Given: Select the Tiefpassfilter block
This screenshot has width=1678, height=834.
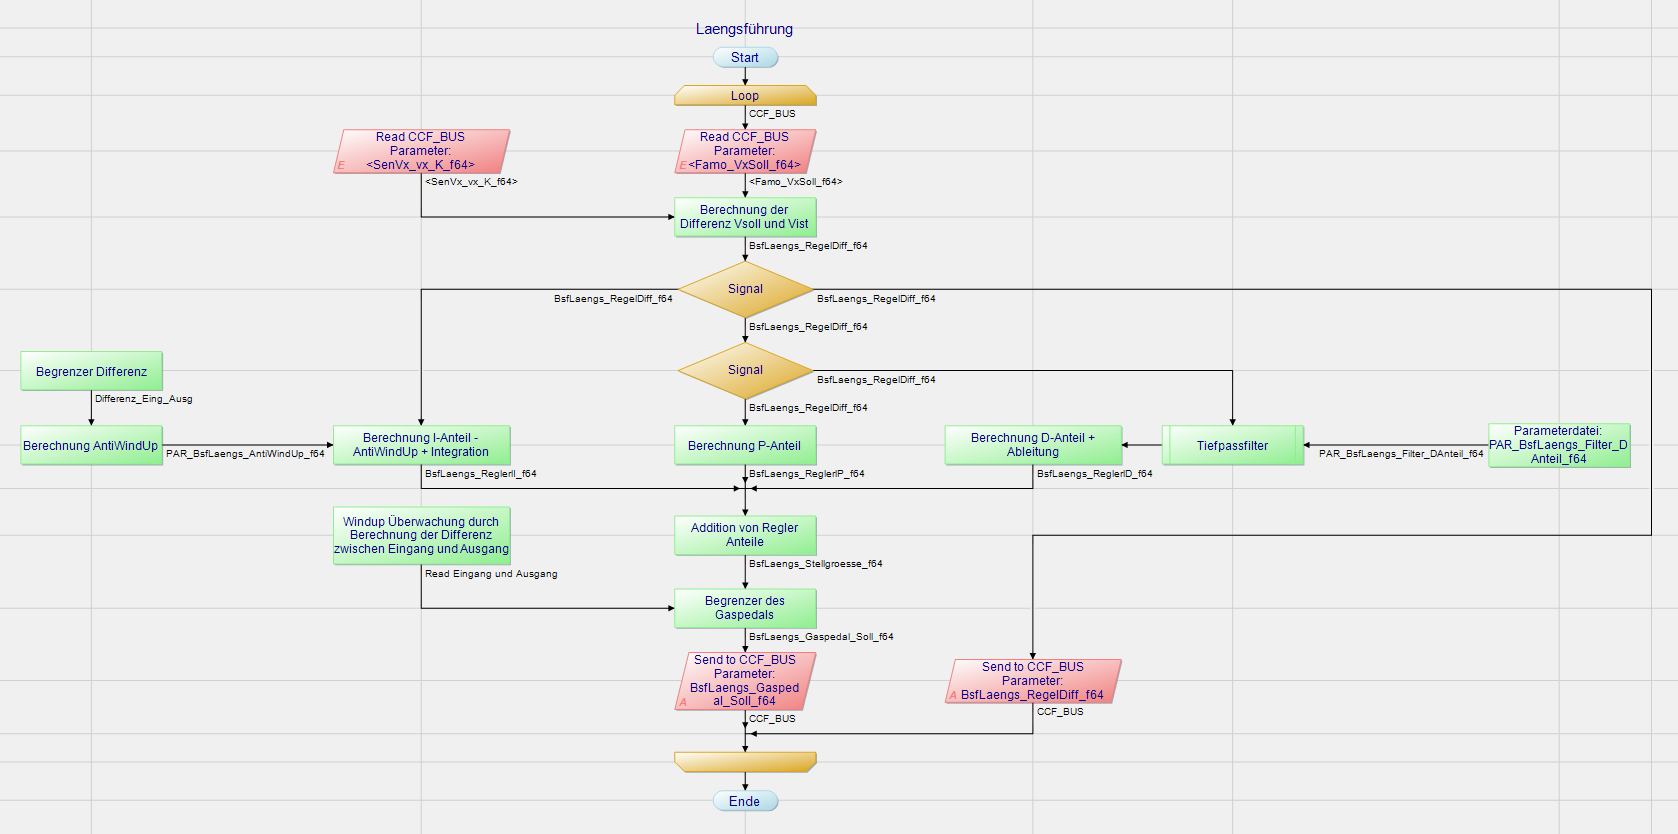Looking at the screenshot, I should click(1232, 446).
